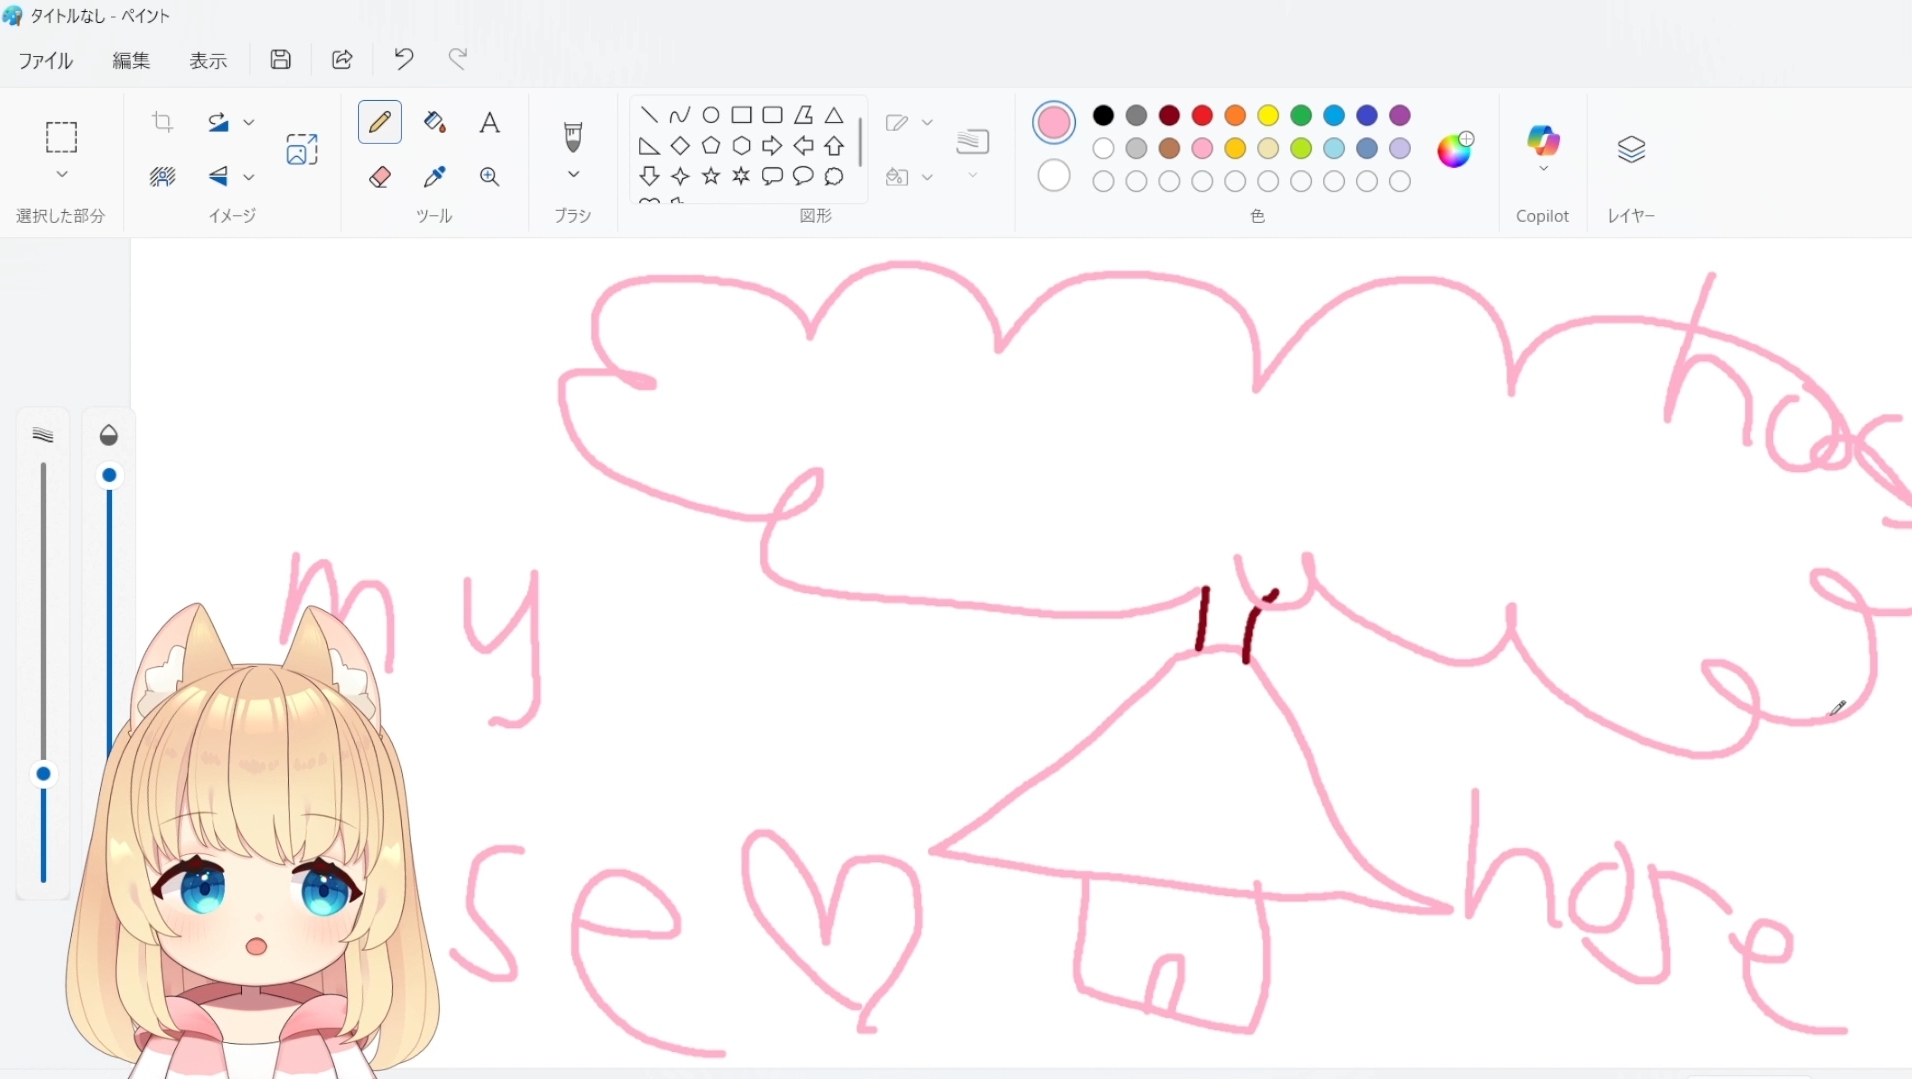Viewport: 1912px width, 1079px height.
Task: Select the Fill bucket tool
Action: [x=434, y=122]
